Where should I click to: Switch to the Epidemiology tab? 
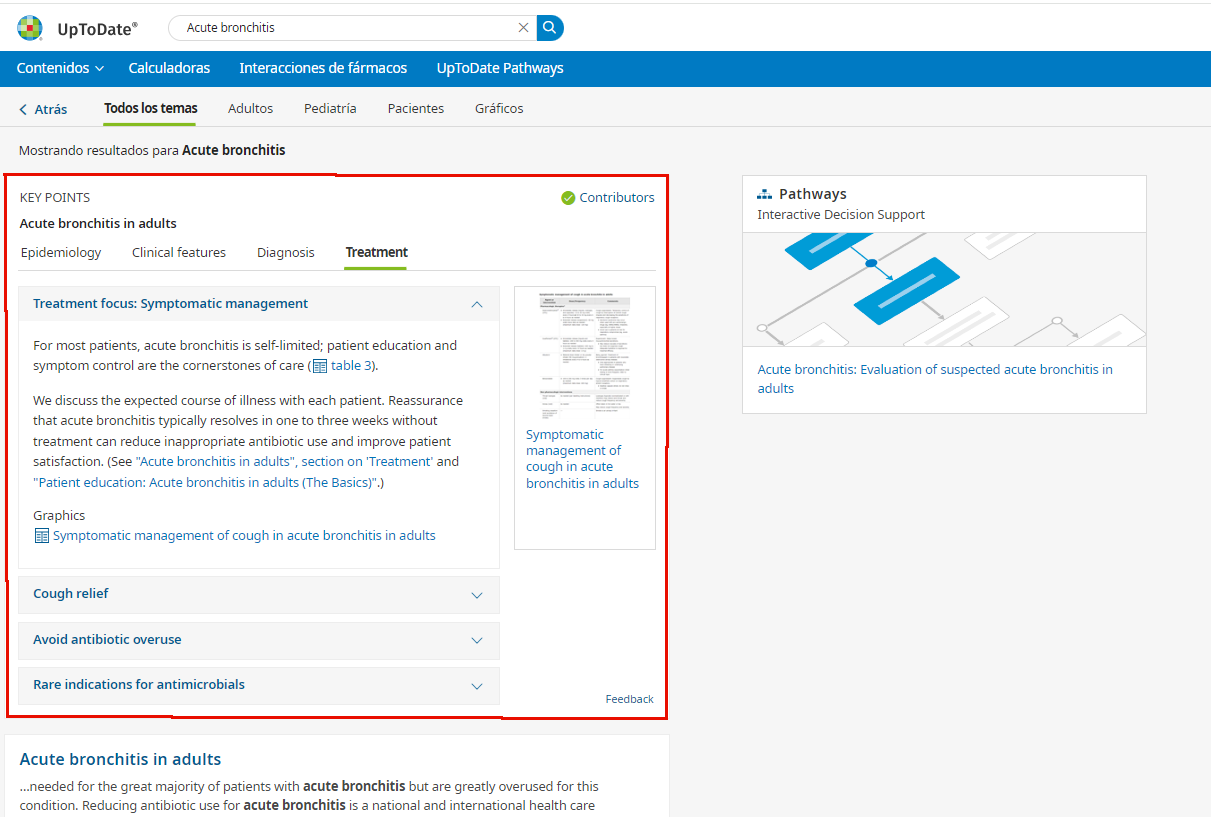61,253
